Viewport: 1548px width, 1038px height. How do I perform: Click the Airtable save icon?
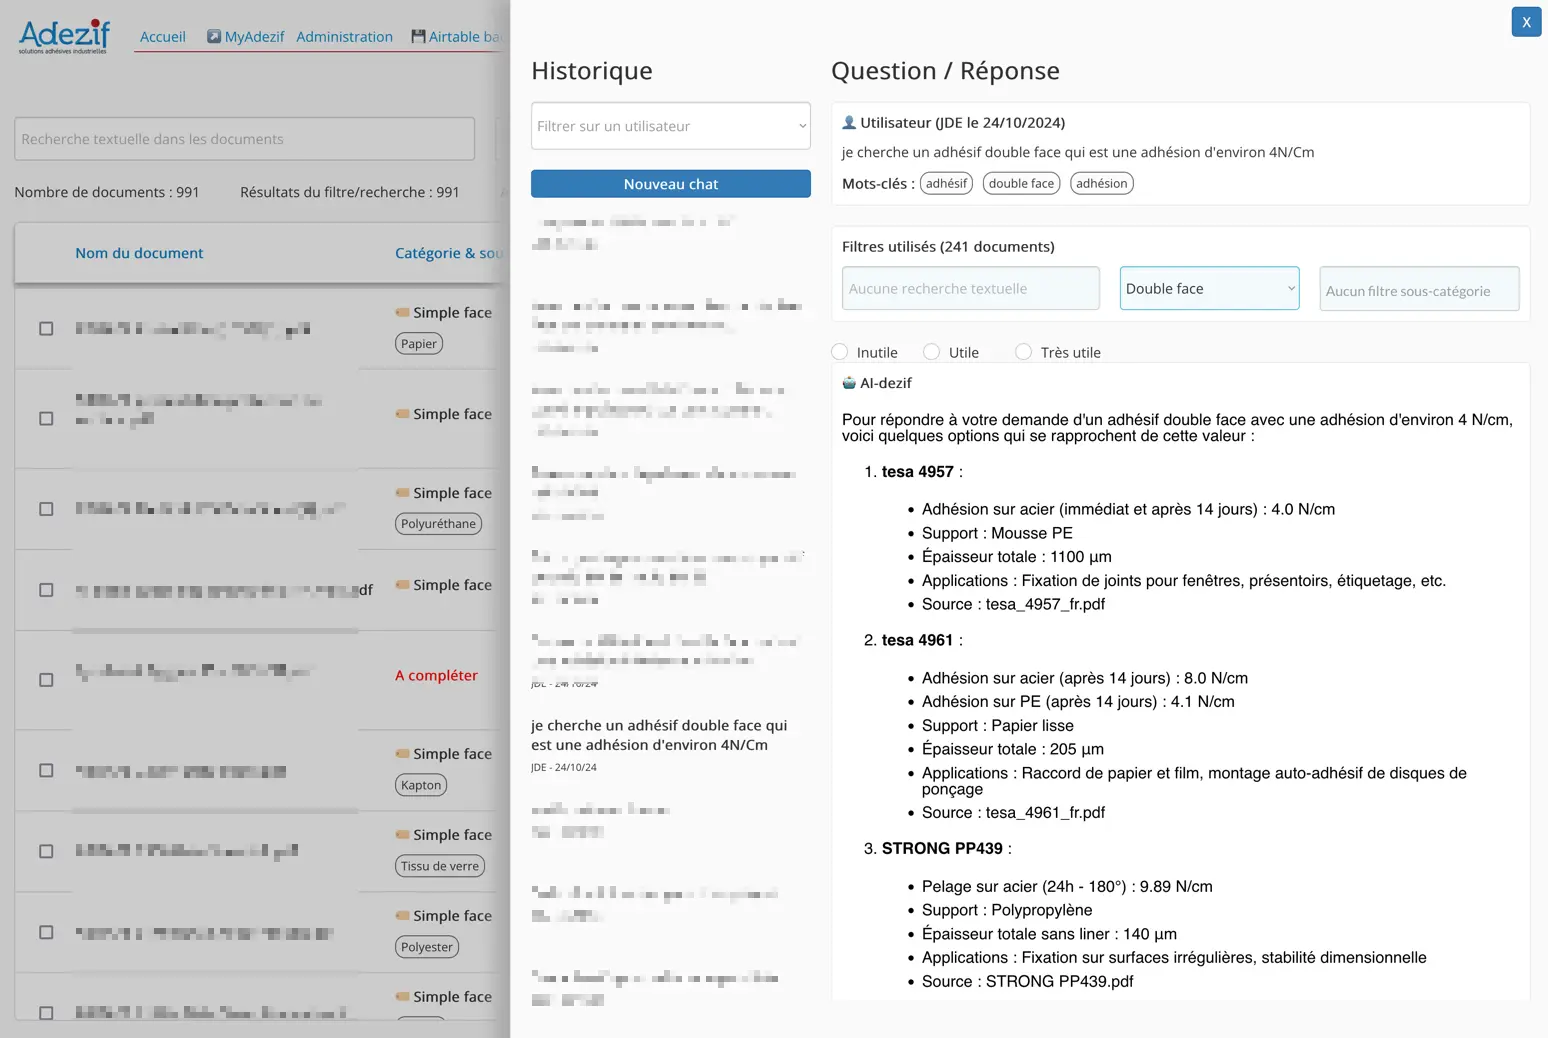pyautogui.click(x=418, y=37)
